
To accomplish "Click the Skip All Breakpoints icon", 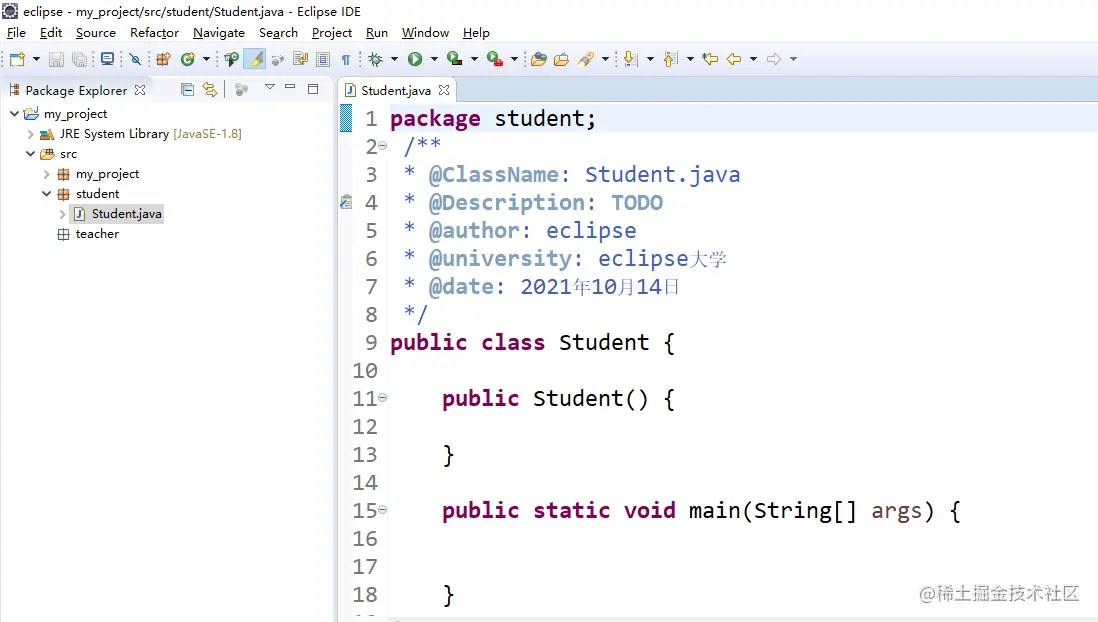I will click(135, 60).
